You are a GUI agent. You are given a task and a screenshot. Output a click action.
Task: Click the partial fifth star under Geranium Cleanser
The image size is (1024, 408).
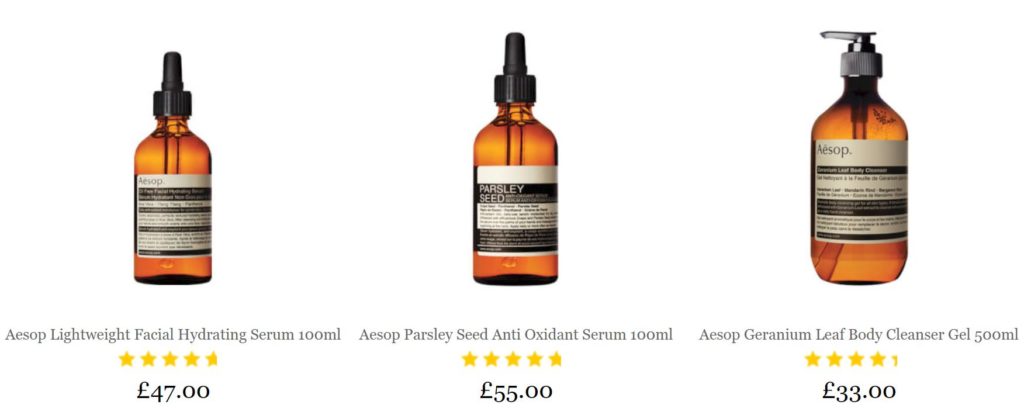point(894,358)
